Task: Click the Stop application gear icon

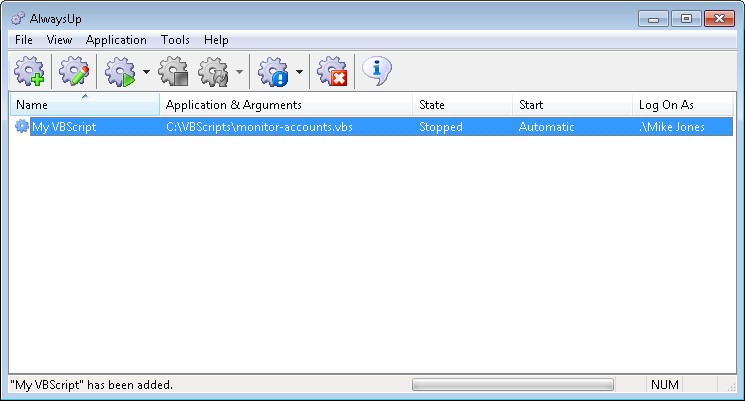Action: [173, 72]
